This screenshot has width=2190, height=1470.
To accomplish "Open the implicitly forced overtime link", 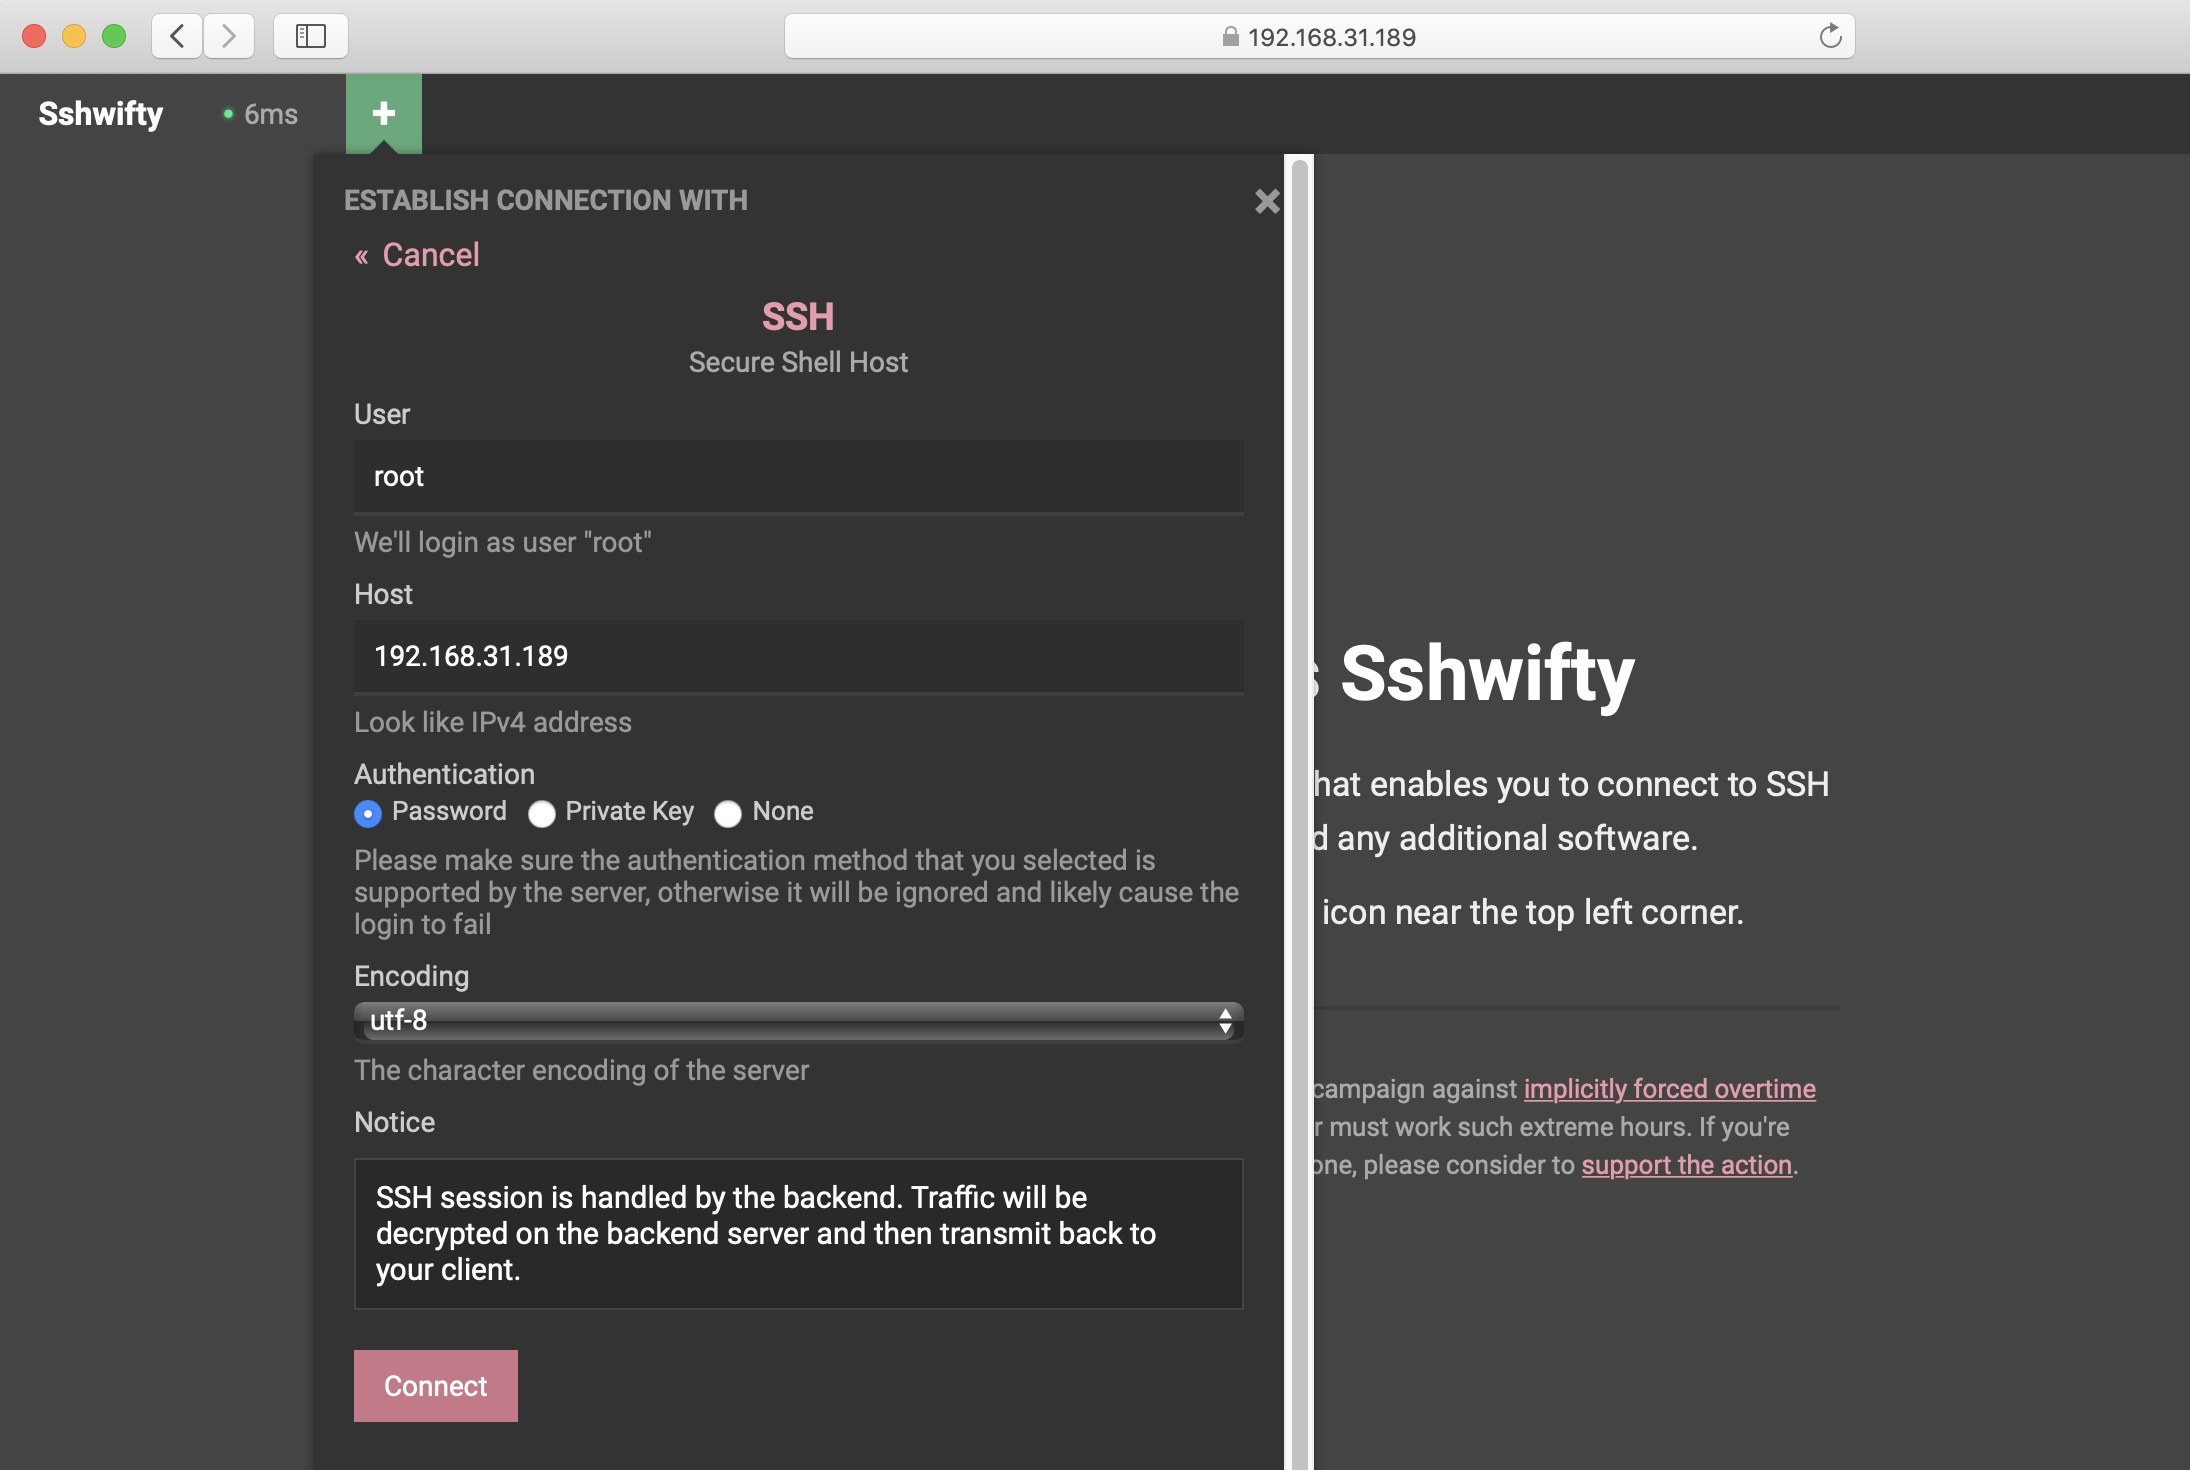I will click(1669, 1089).
